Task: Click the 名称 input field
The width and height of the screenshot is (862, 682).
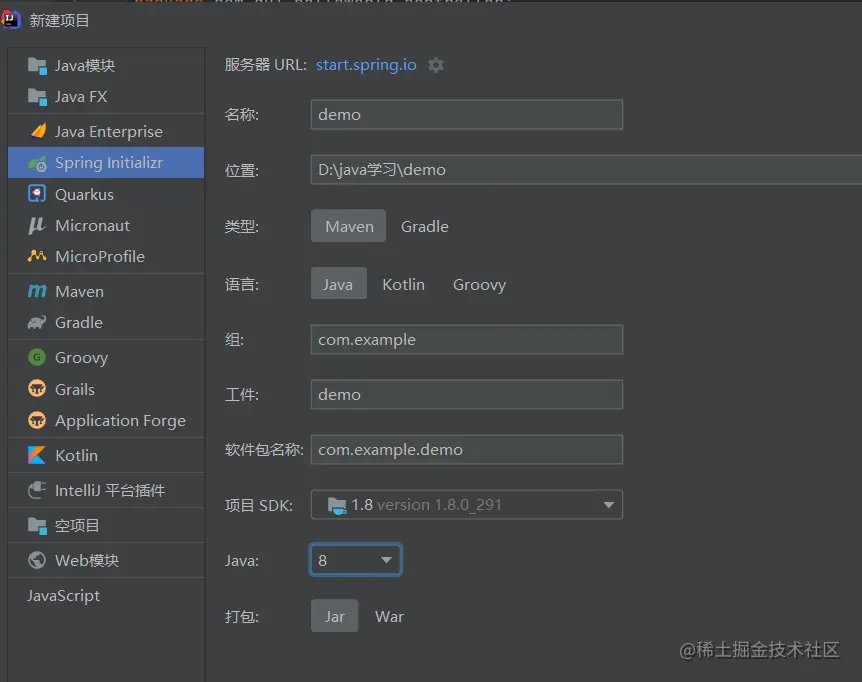Action: click(x=467, y=114)
